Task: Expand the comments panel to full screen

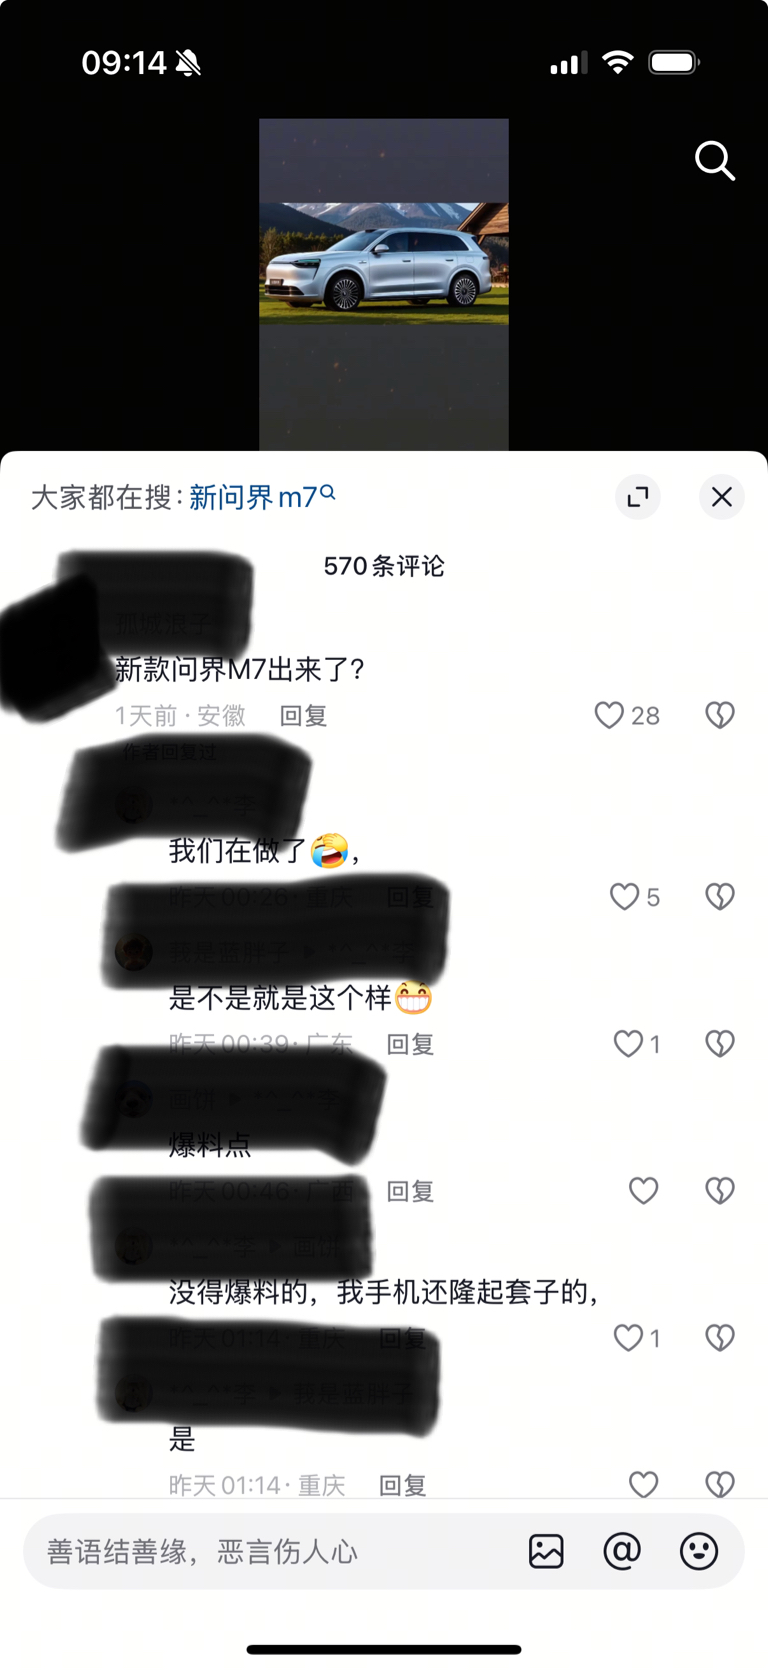Action: click(638, 497)
